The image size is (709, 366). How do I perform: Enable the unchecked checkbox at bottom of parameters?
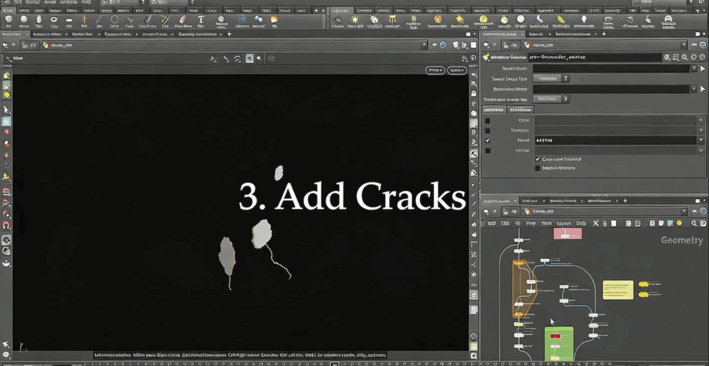coord(538,168)
